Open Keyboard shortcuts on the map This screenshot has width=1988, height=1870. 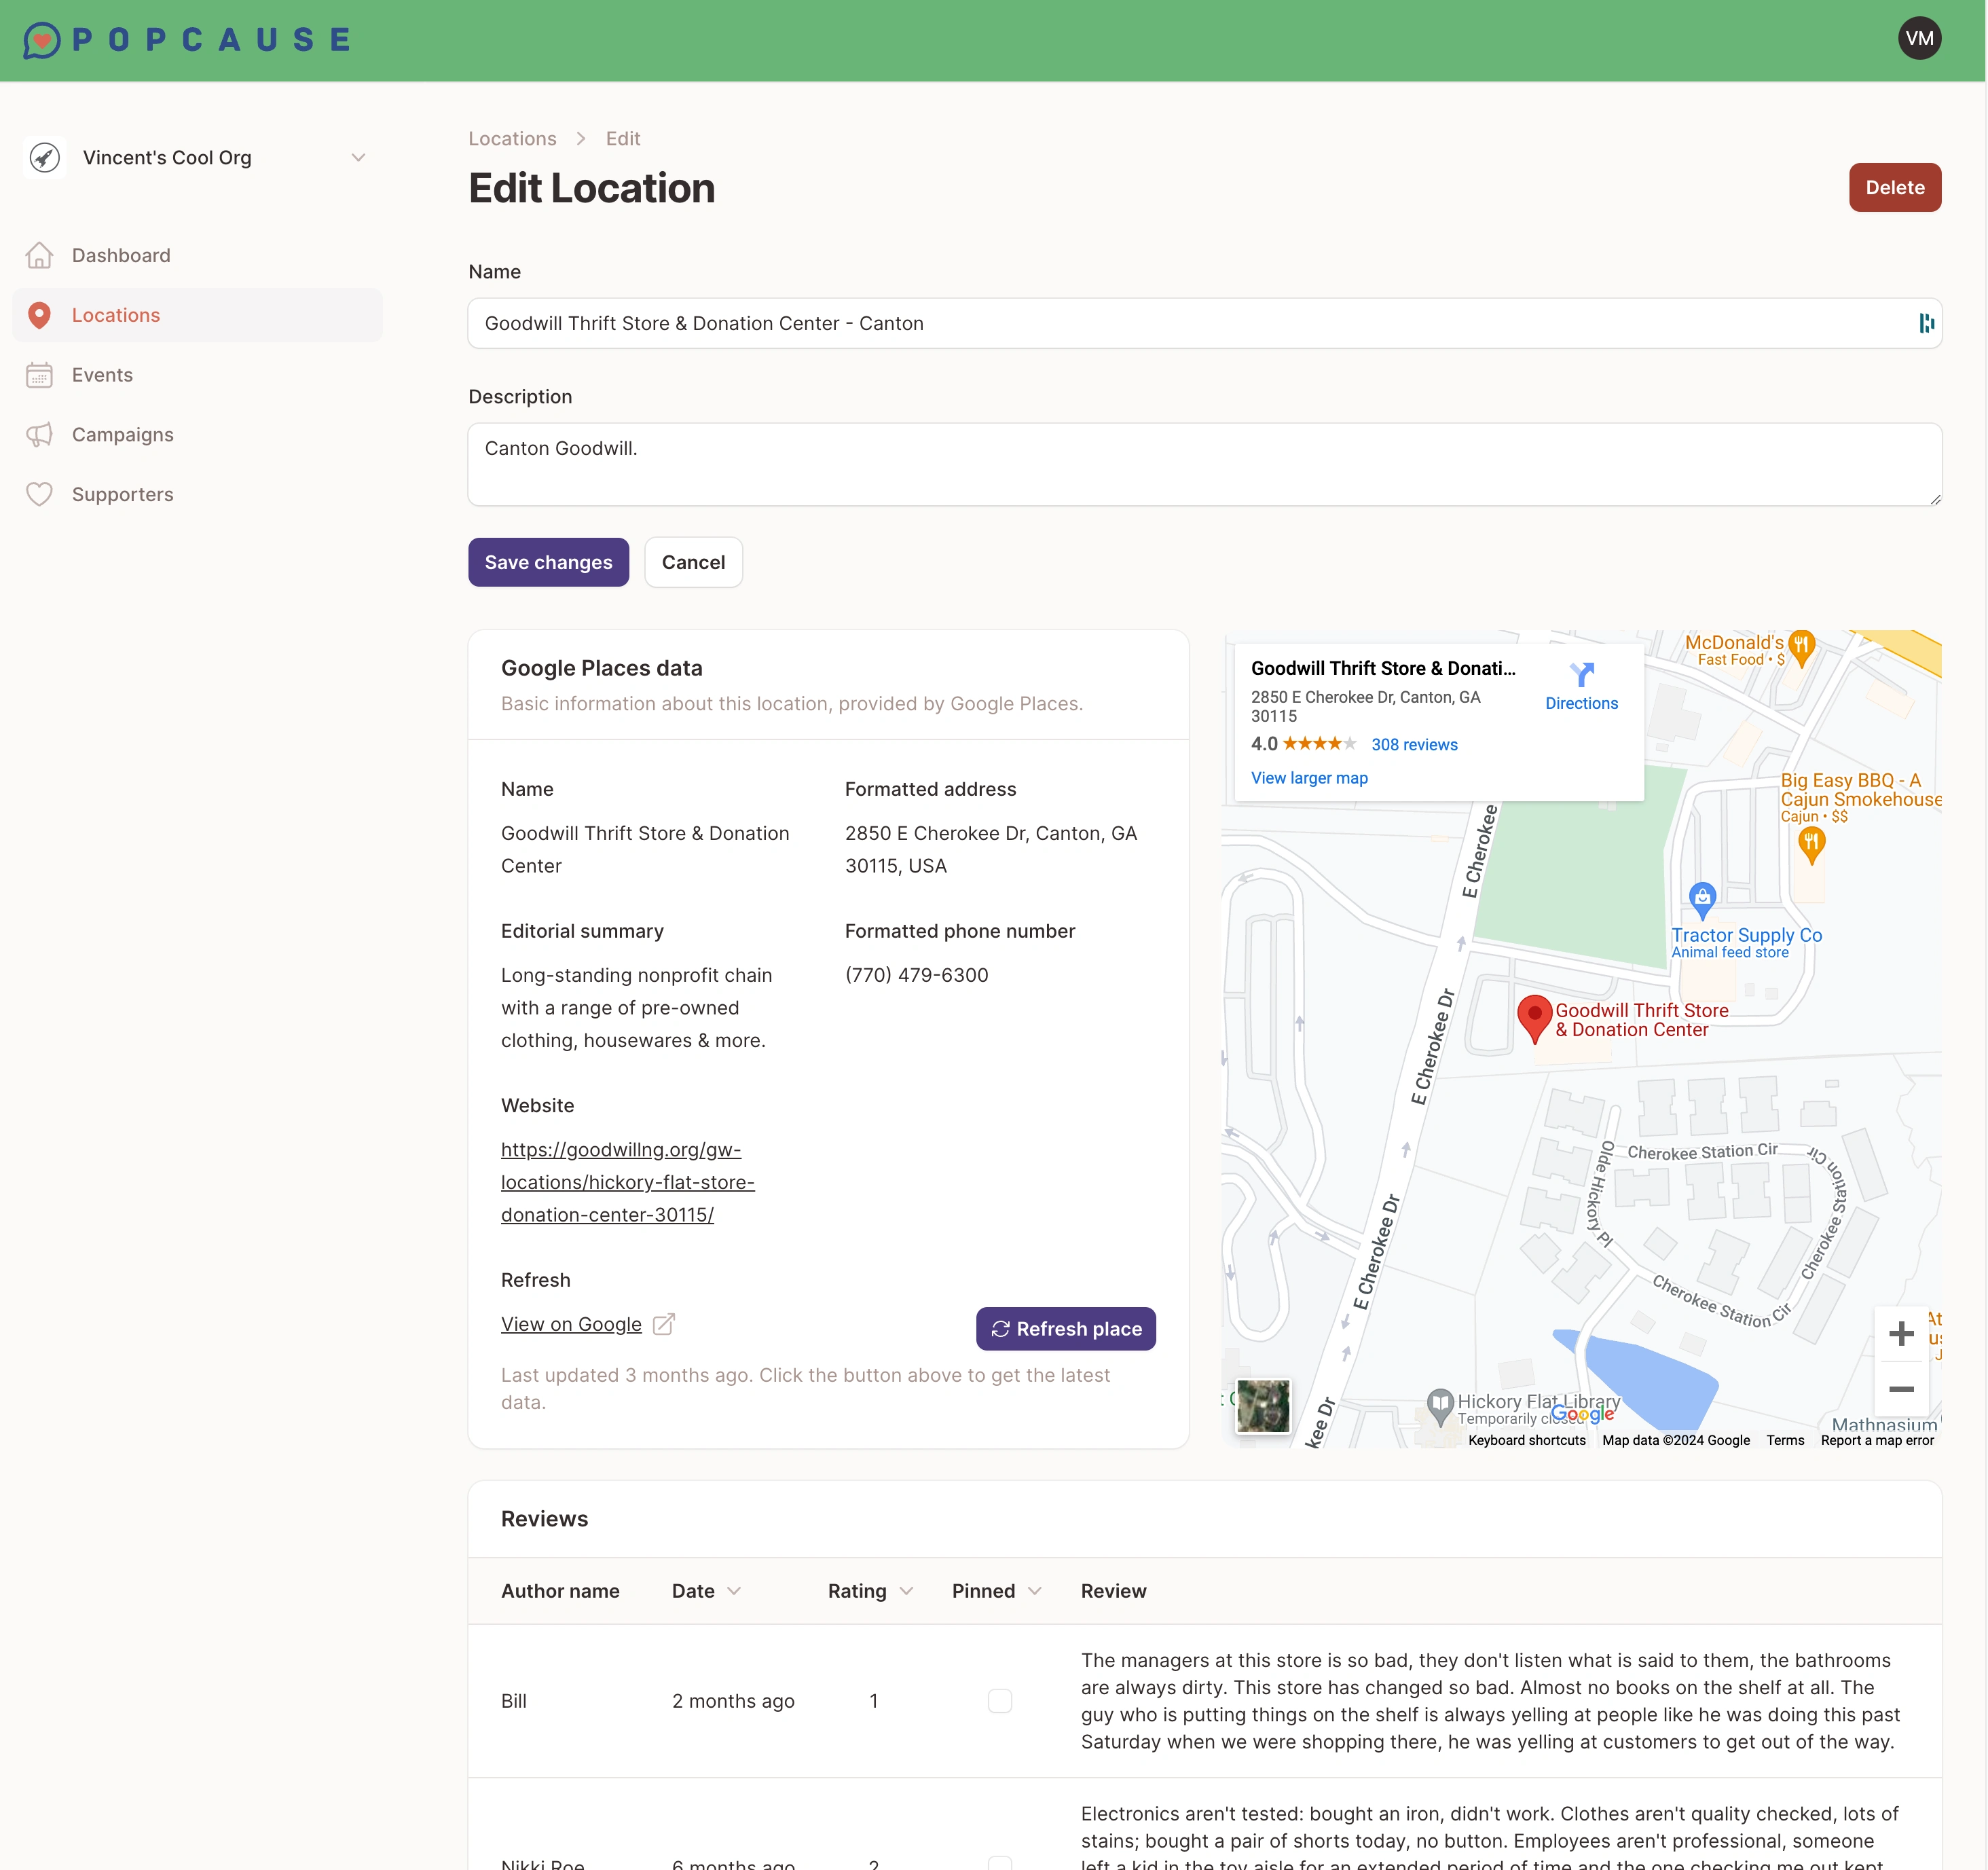coord(1526,1441)
